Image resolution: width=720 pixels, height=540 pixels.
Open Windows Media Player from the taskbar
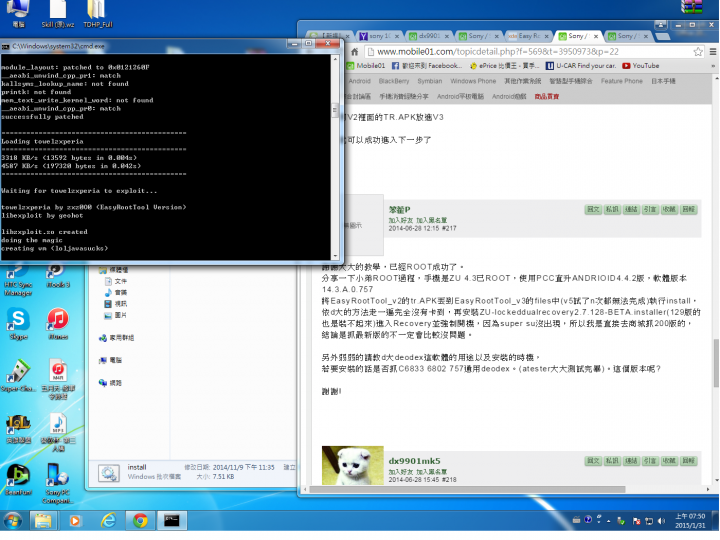click(74, 521)
